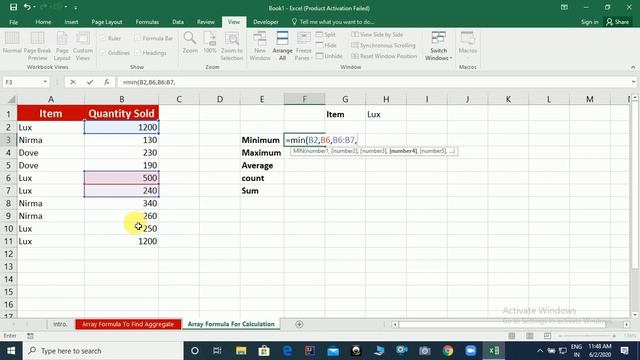Select row 8 header
The height and width of the screenshot is (360, 640).
[9, 203]
